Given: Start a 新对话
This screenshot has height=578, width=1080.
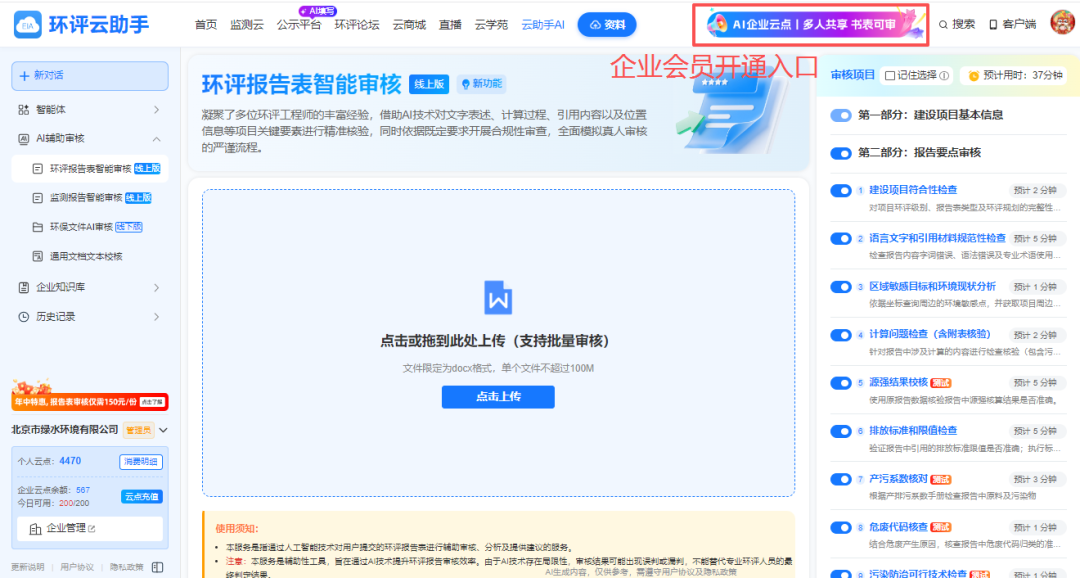Looking at the screenshot, I should click(x=90, y=76).
